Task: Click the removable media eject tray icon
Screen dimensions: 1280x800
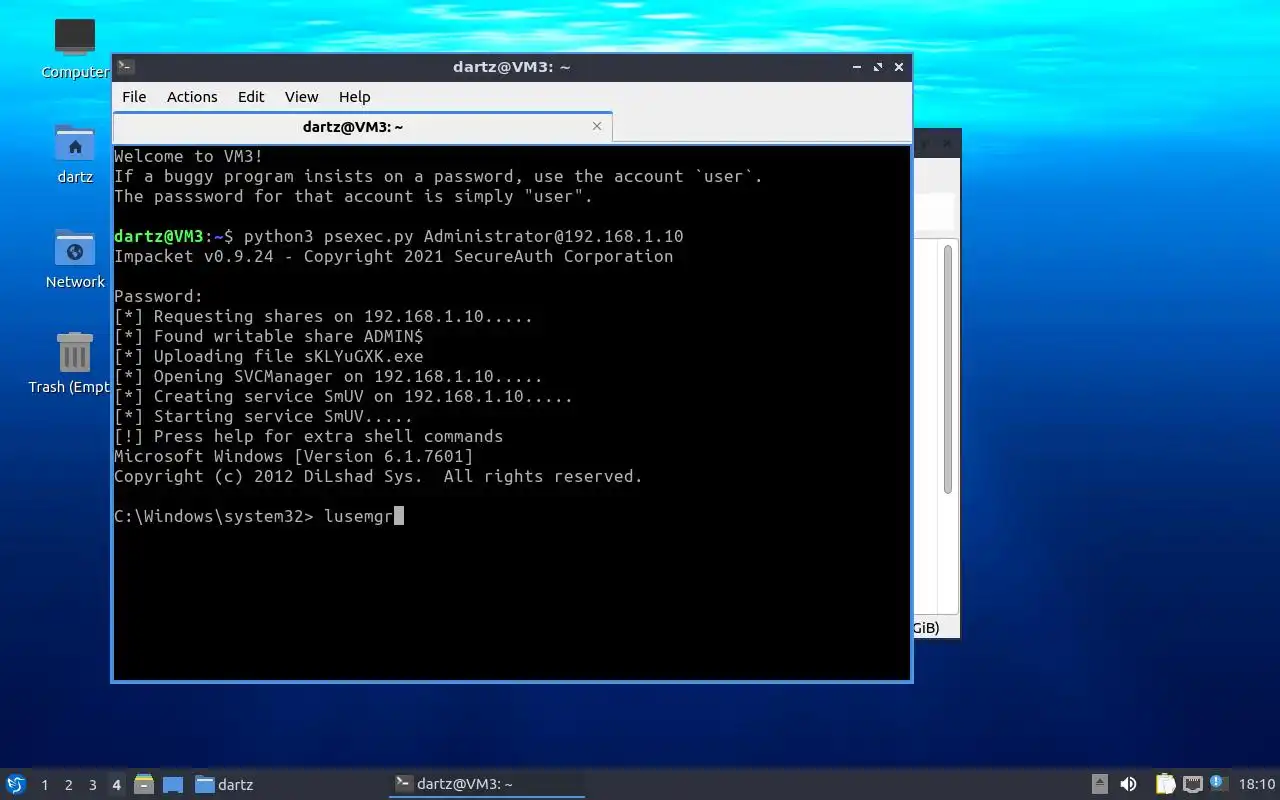Action: point(1099,784)
